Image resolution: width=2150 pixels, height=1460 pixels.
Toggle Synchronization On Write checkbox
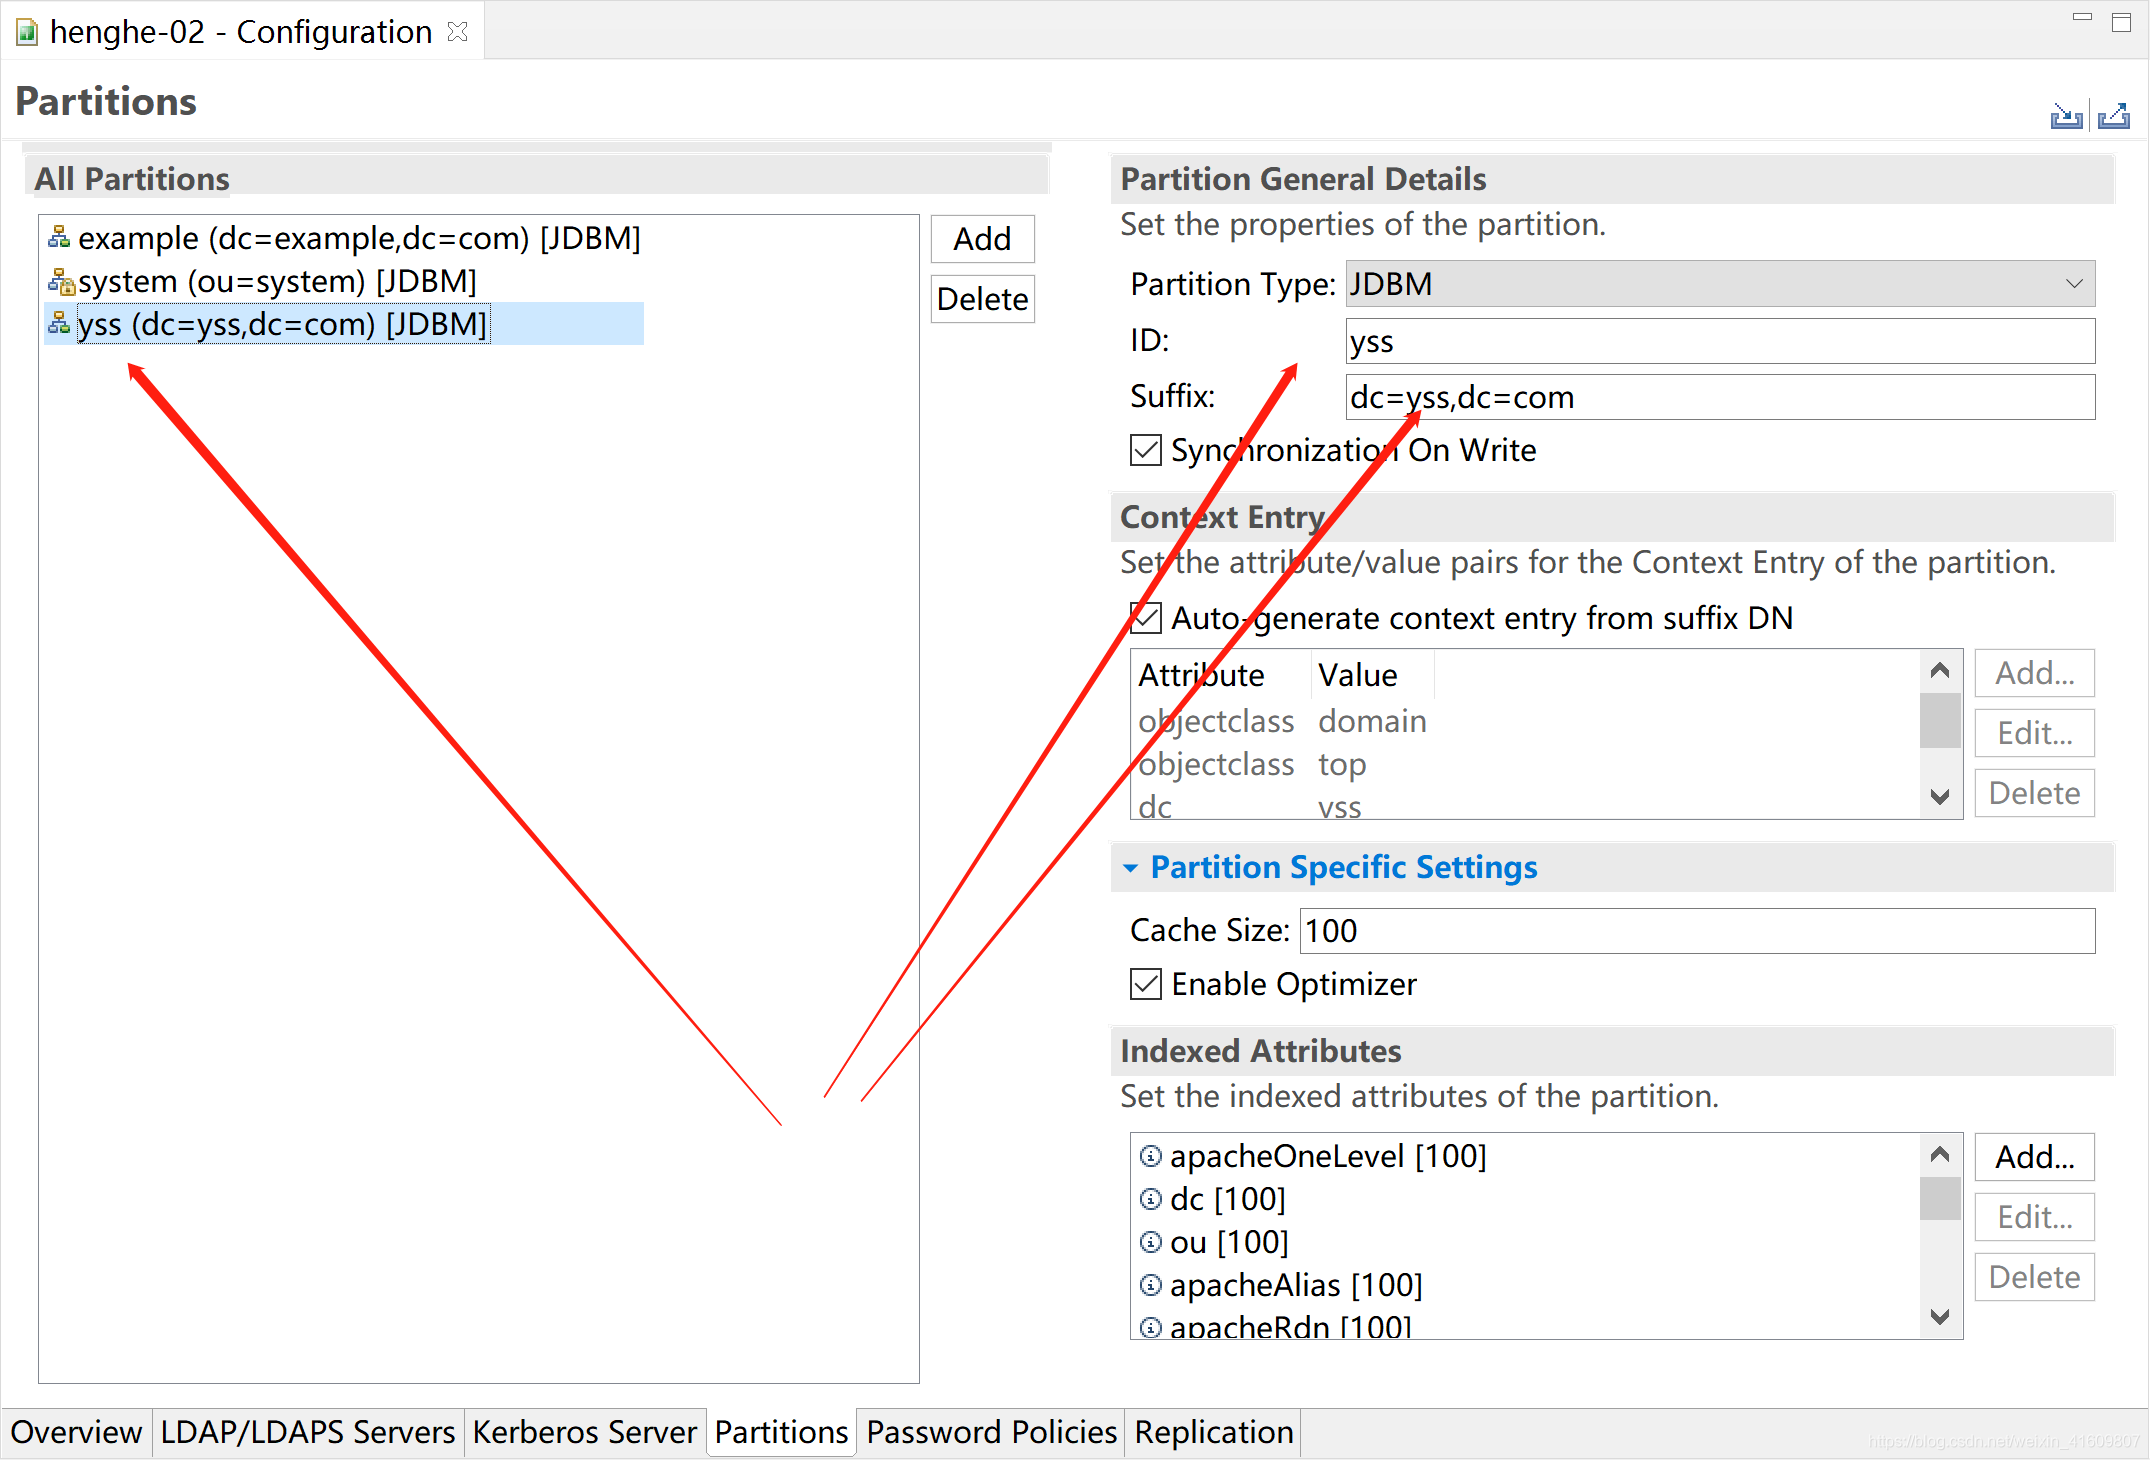[x=1146, y=450]
